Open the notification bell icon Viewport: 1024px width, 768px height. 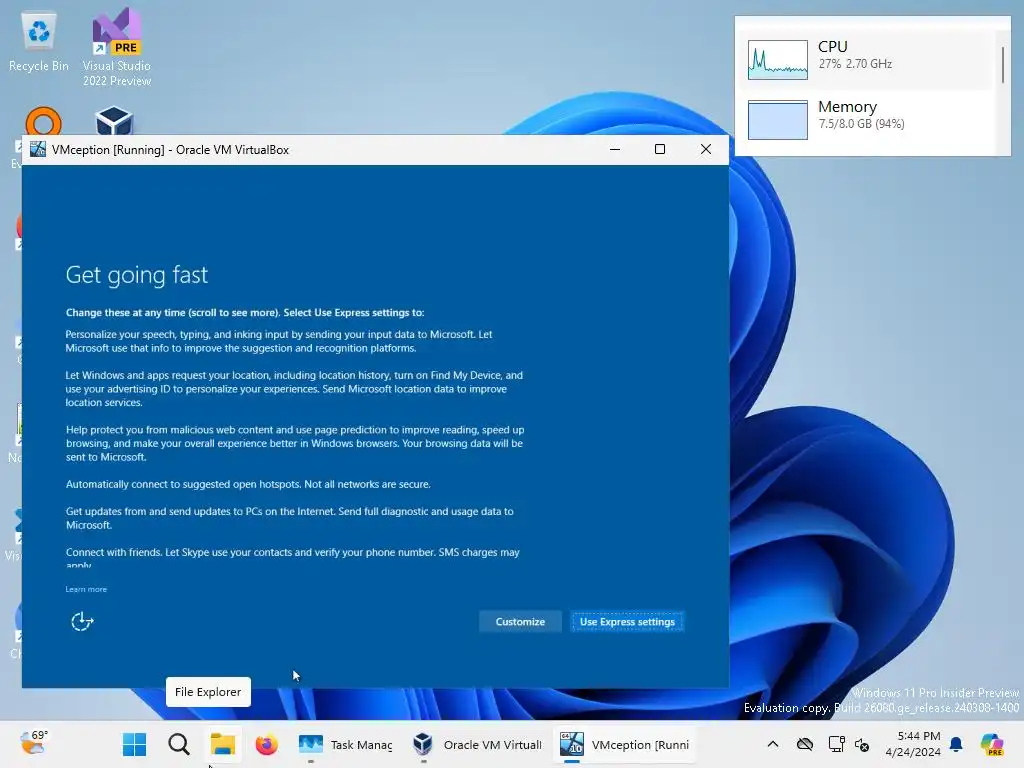956,744
